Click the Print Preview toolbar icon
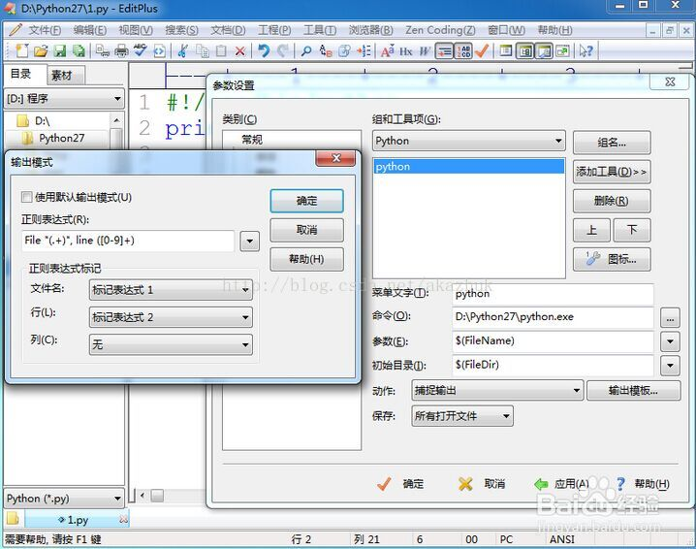Viewport: 696px width, 549px height. click(103, 51)
